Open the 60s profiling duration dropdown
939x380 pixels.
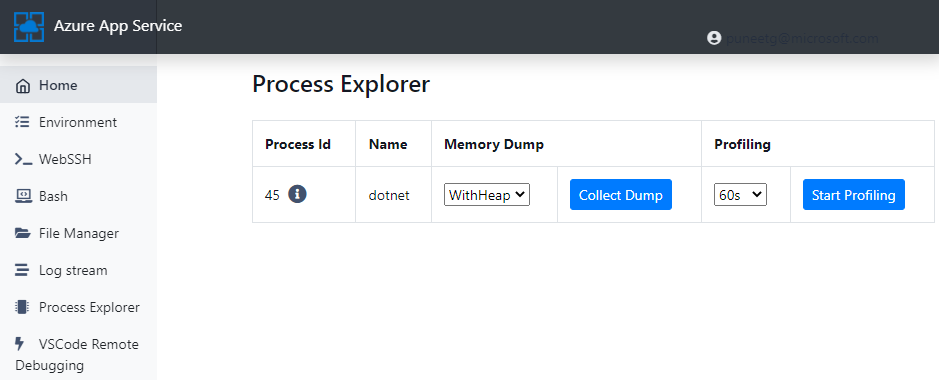coord(740,194)
